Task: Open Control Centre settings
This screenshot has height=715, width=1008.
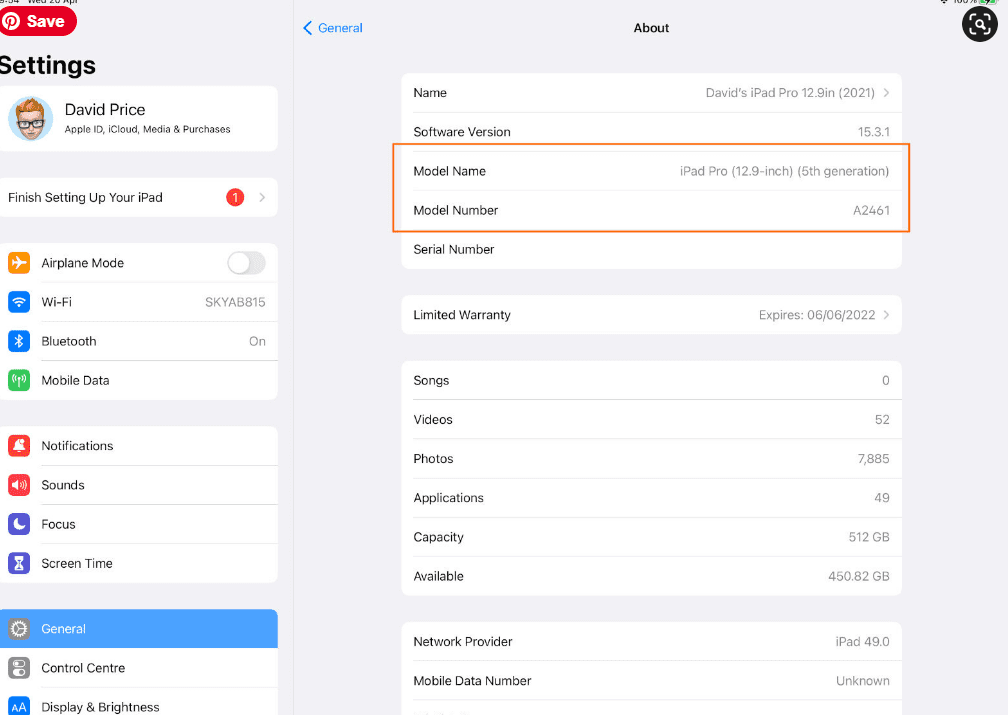Action: [x=139, y=668]
